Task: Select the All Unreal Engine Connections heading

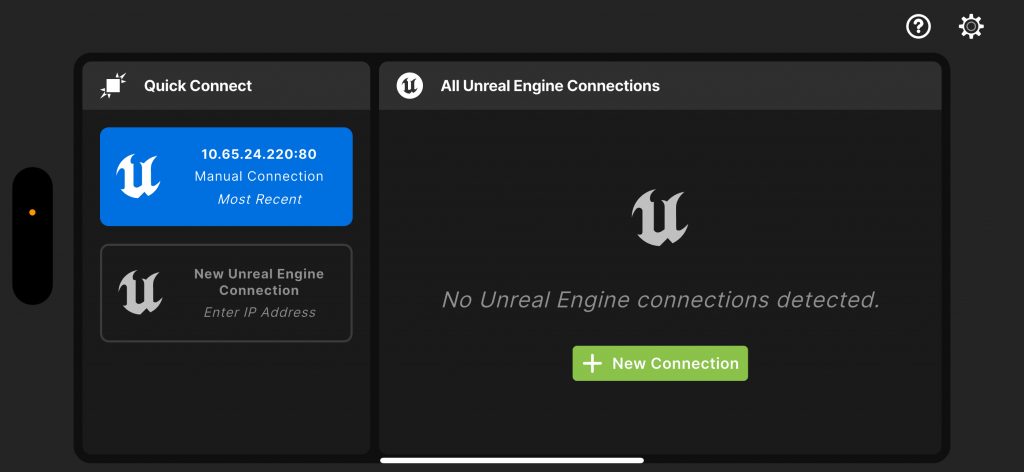Action: pos(550,86)
